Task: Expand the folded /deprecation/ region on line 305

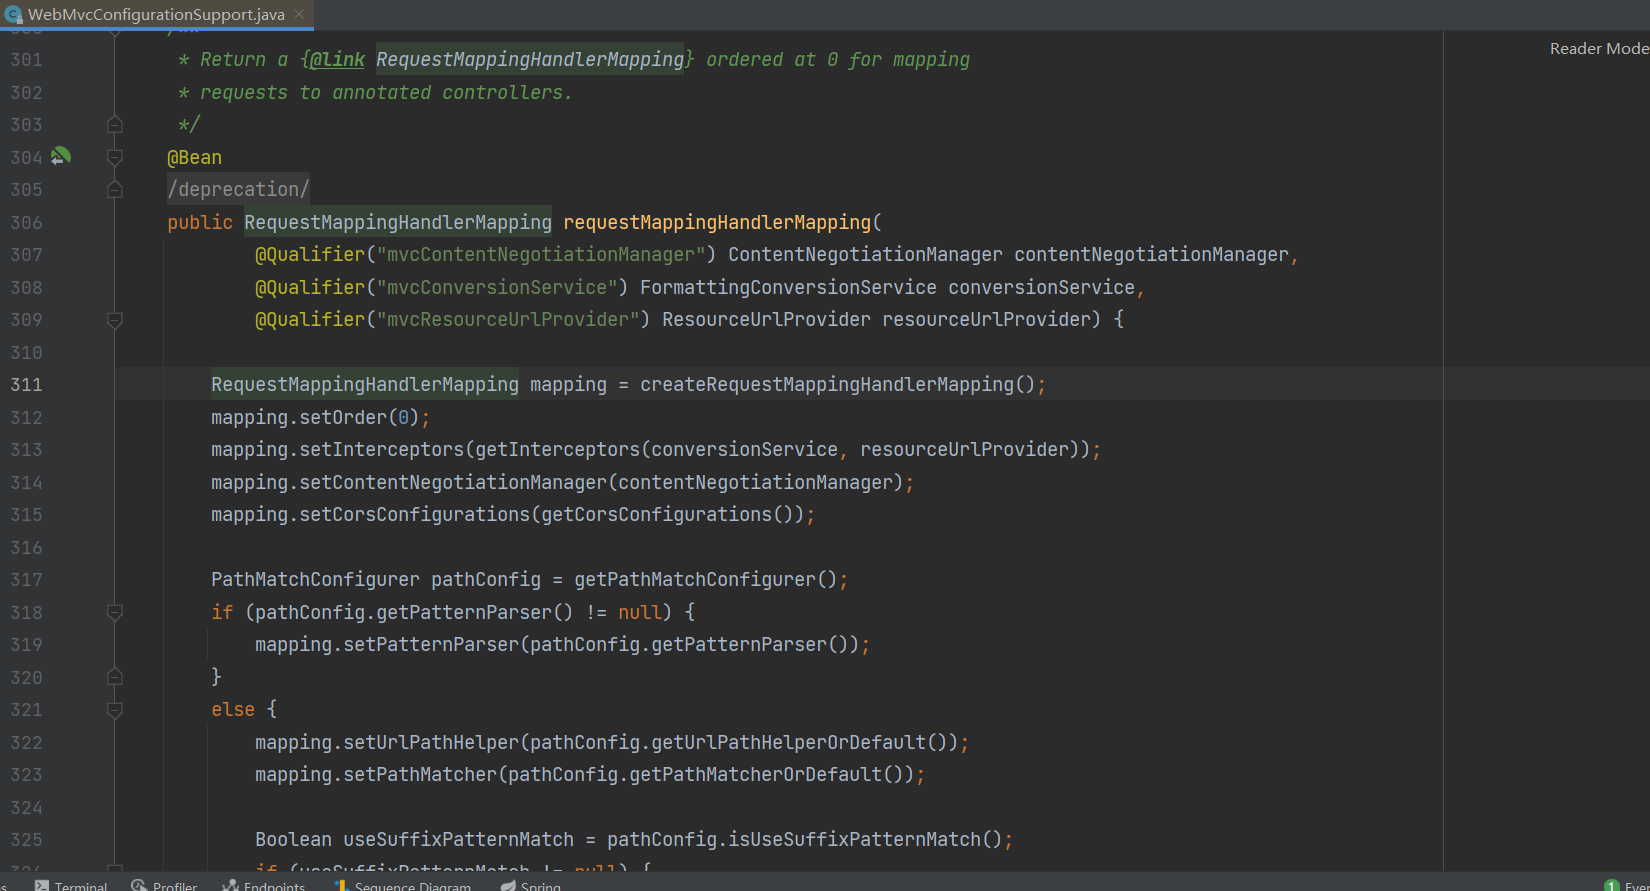Action: 115,189
